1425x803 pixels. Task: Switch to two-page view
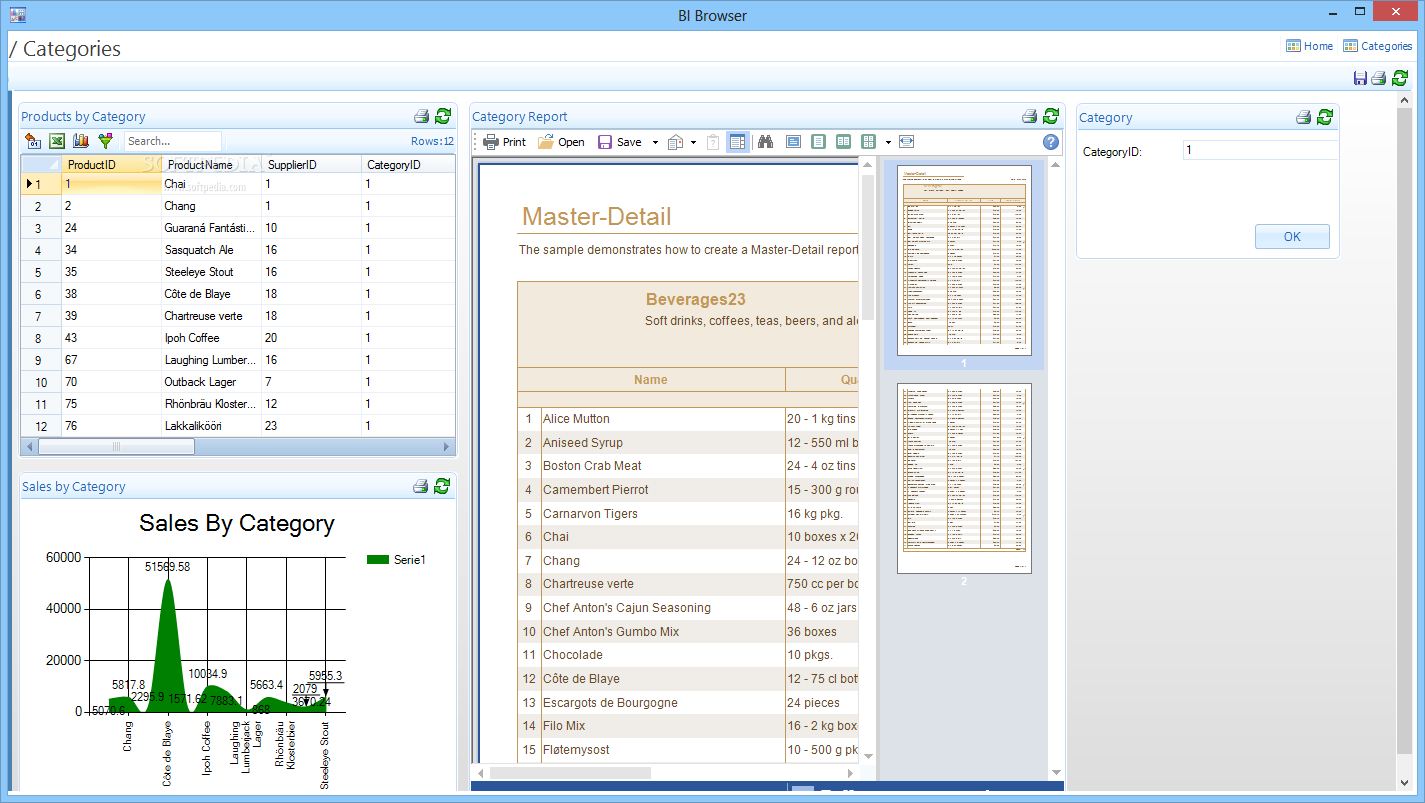tap(843, 142)
